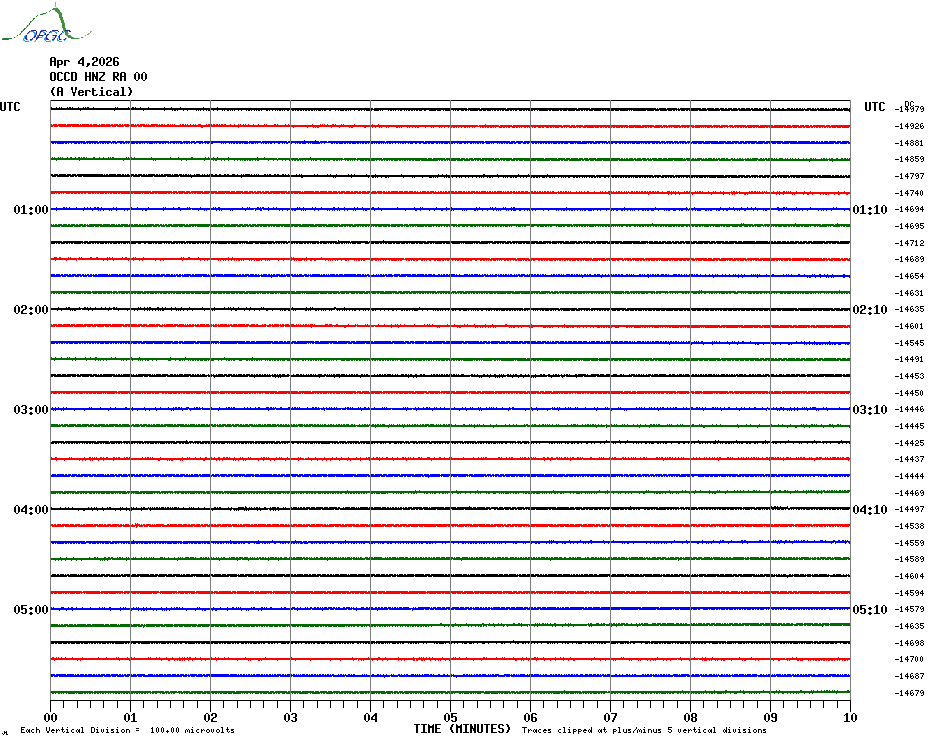Click the 01:10 label on right axis

coord(869,210)
